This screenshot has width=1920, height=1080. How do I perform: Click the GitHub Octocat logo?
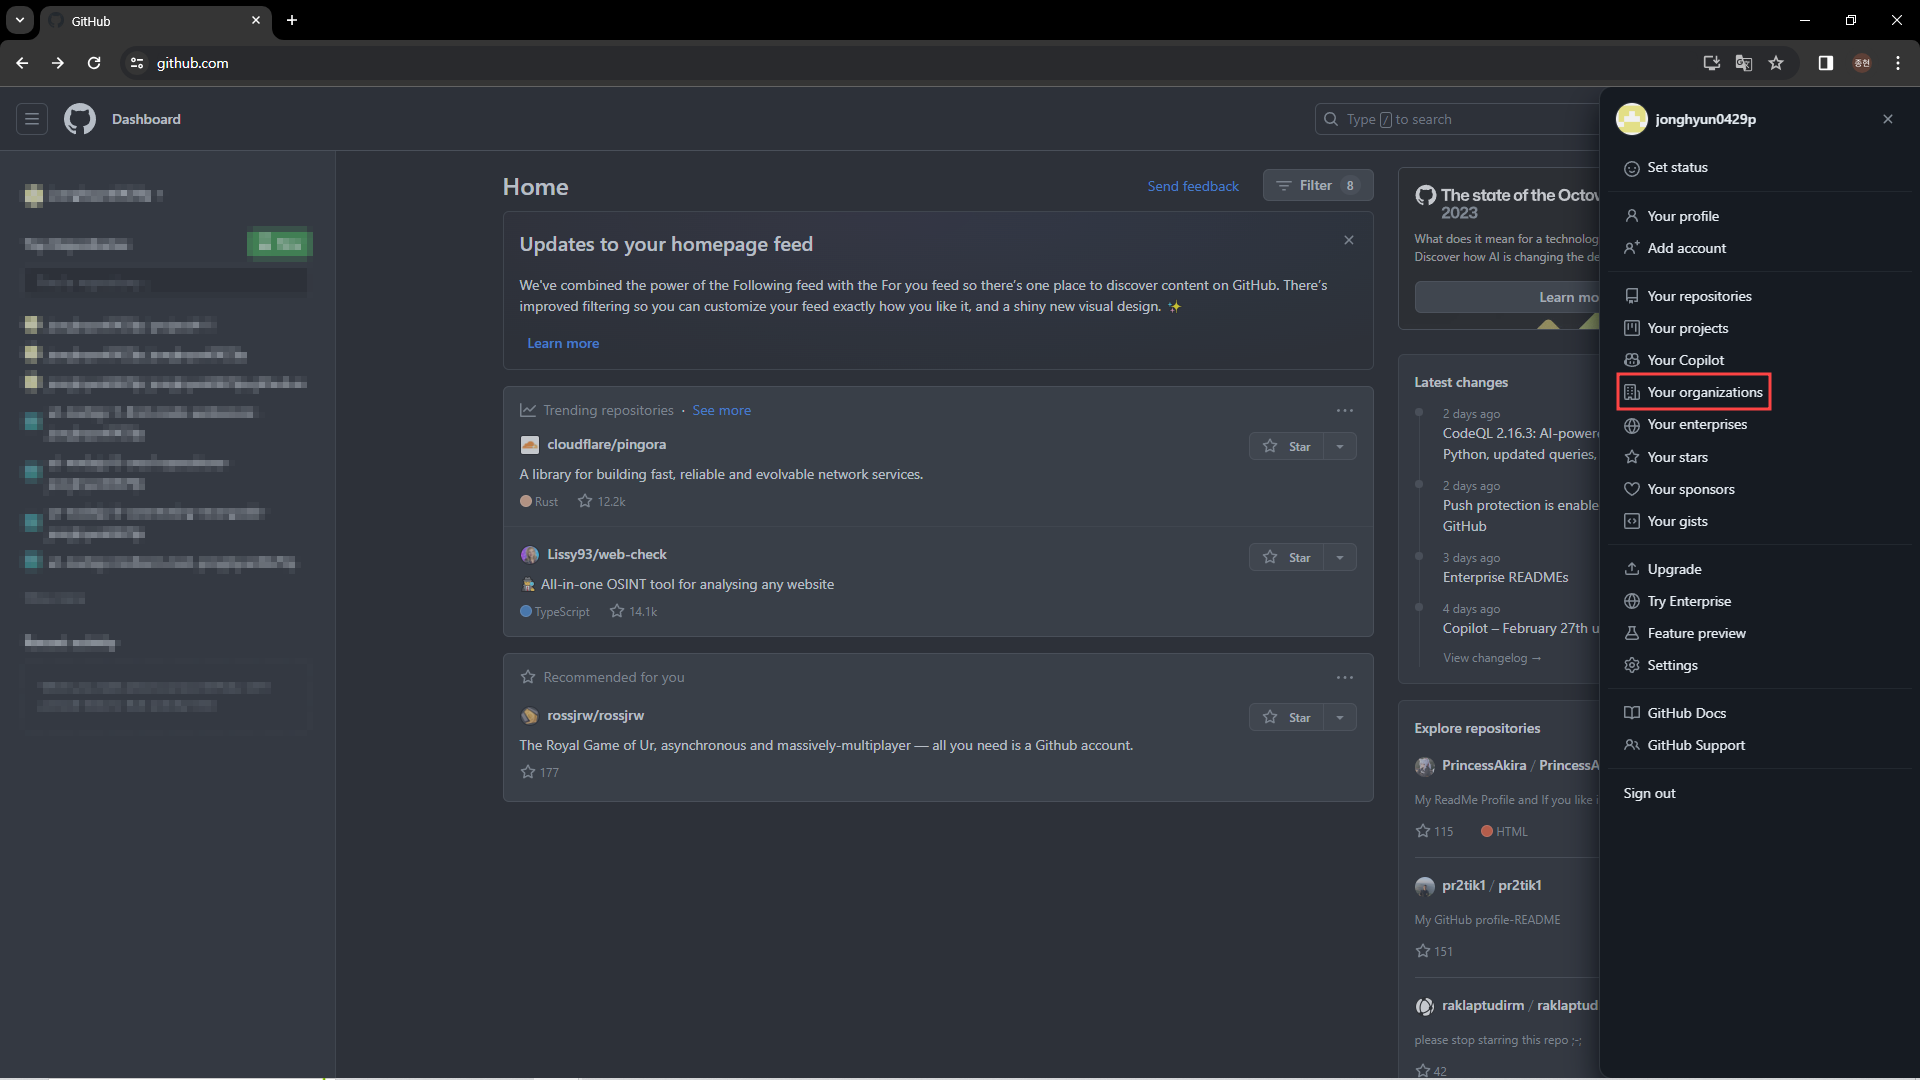[80, 119]
